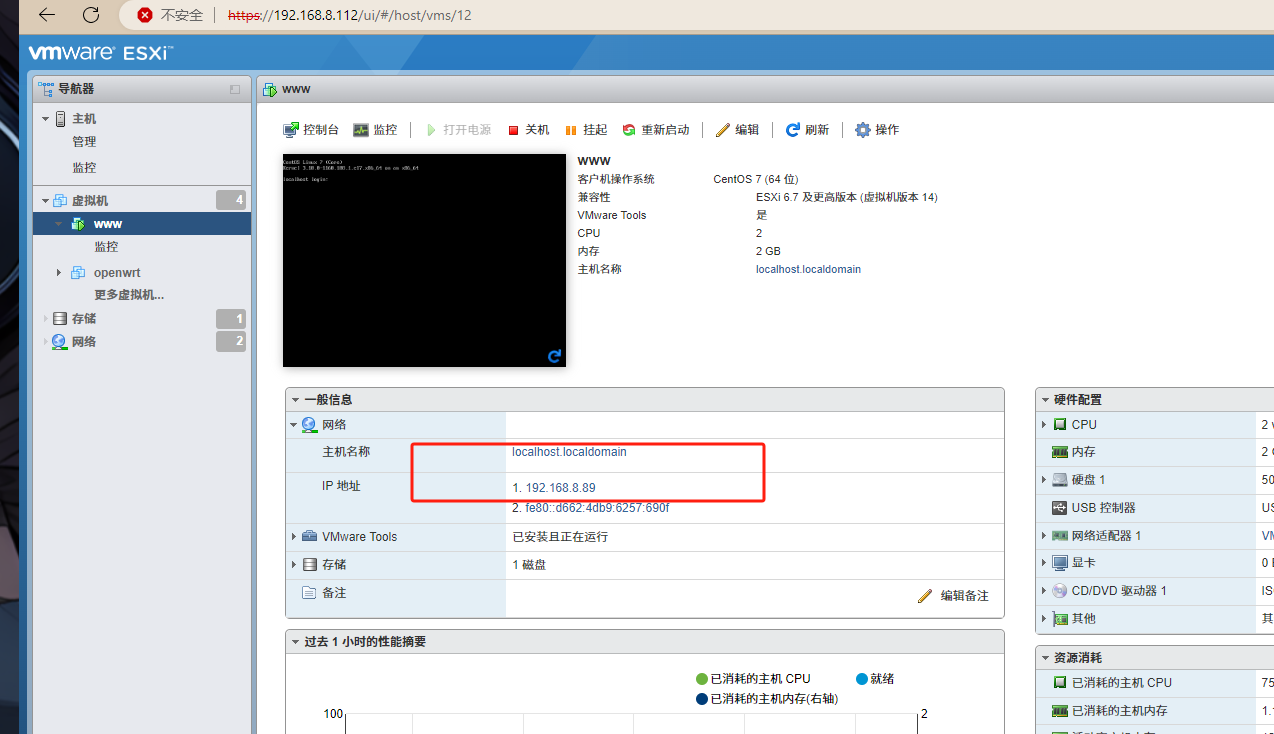Restart the VM via 重新启动
Viewport: 1274px width, 734px height.
tap(656, 130)
